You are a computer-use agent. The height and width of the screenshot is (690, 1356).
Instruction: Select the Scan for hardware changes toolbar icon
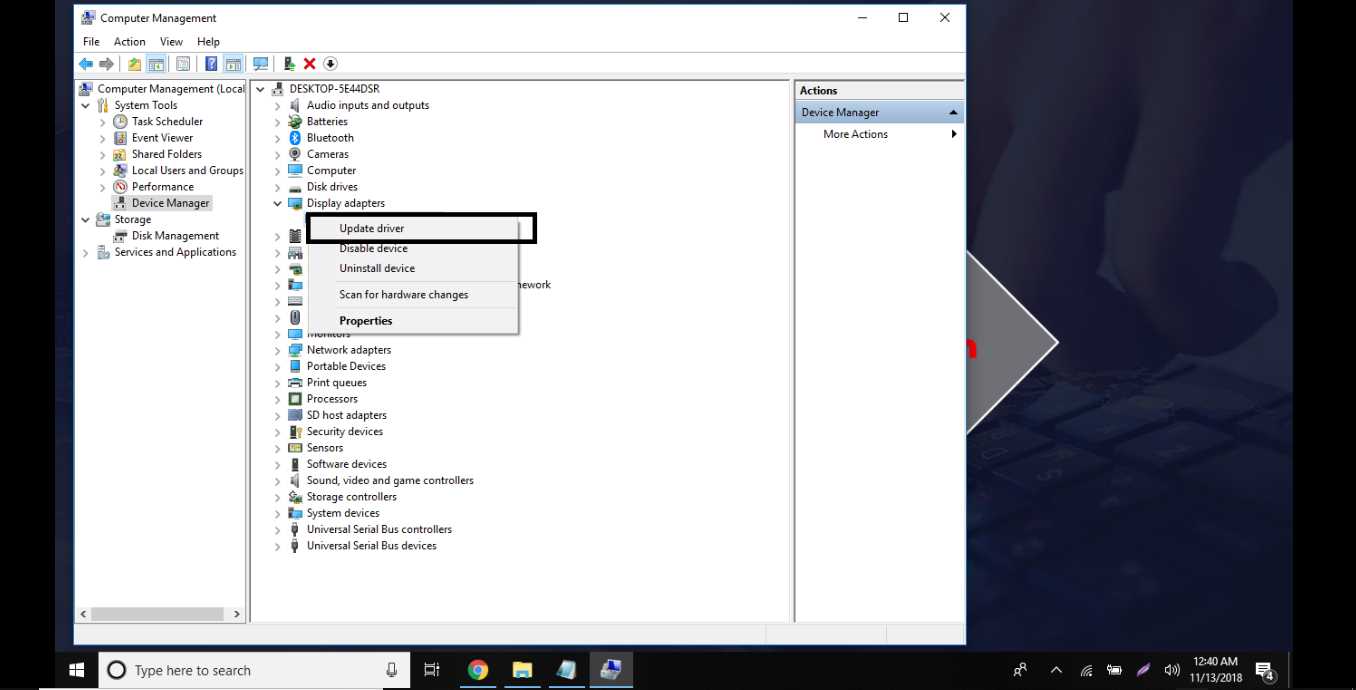(260, 63)
